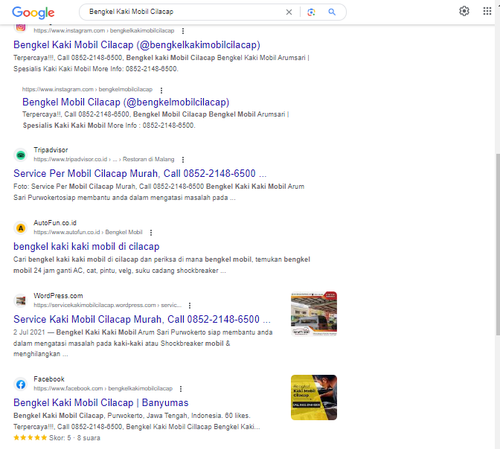
Task: Click the Facebook site name text
Action: point(49,379)
